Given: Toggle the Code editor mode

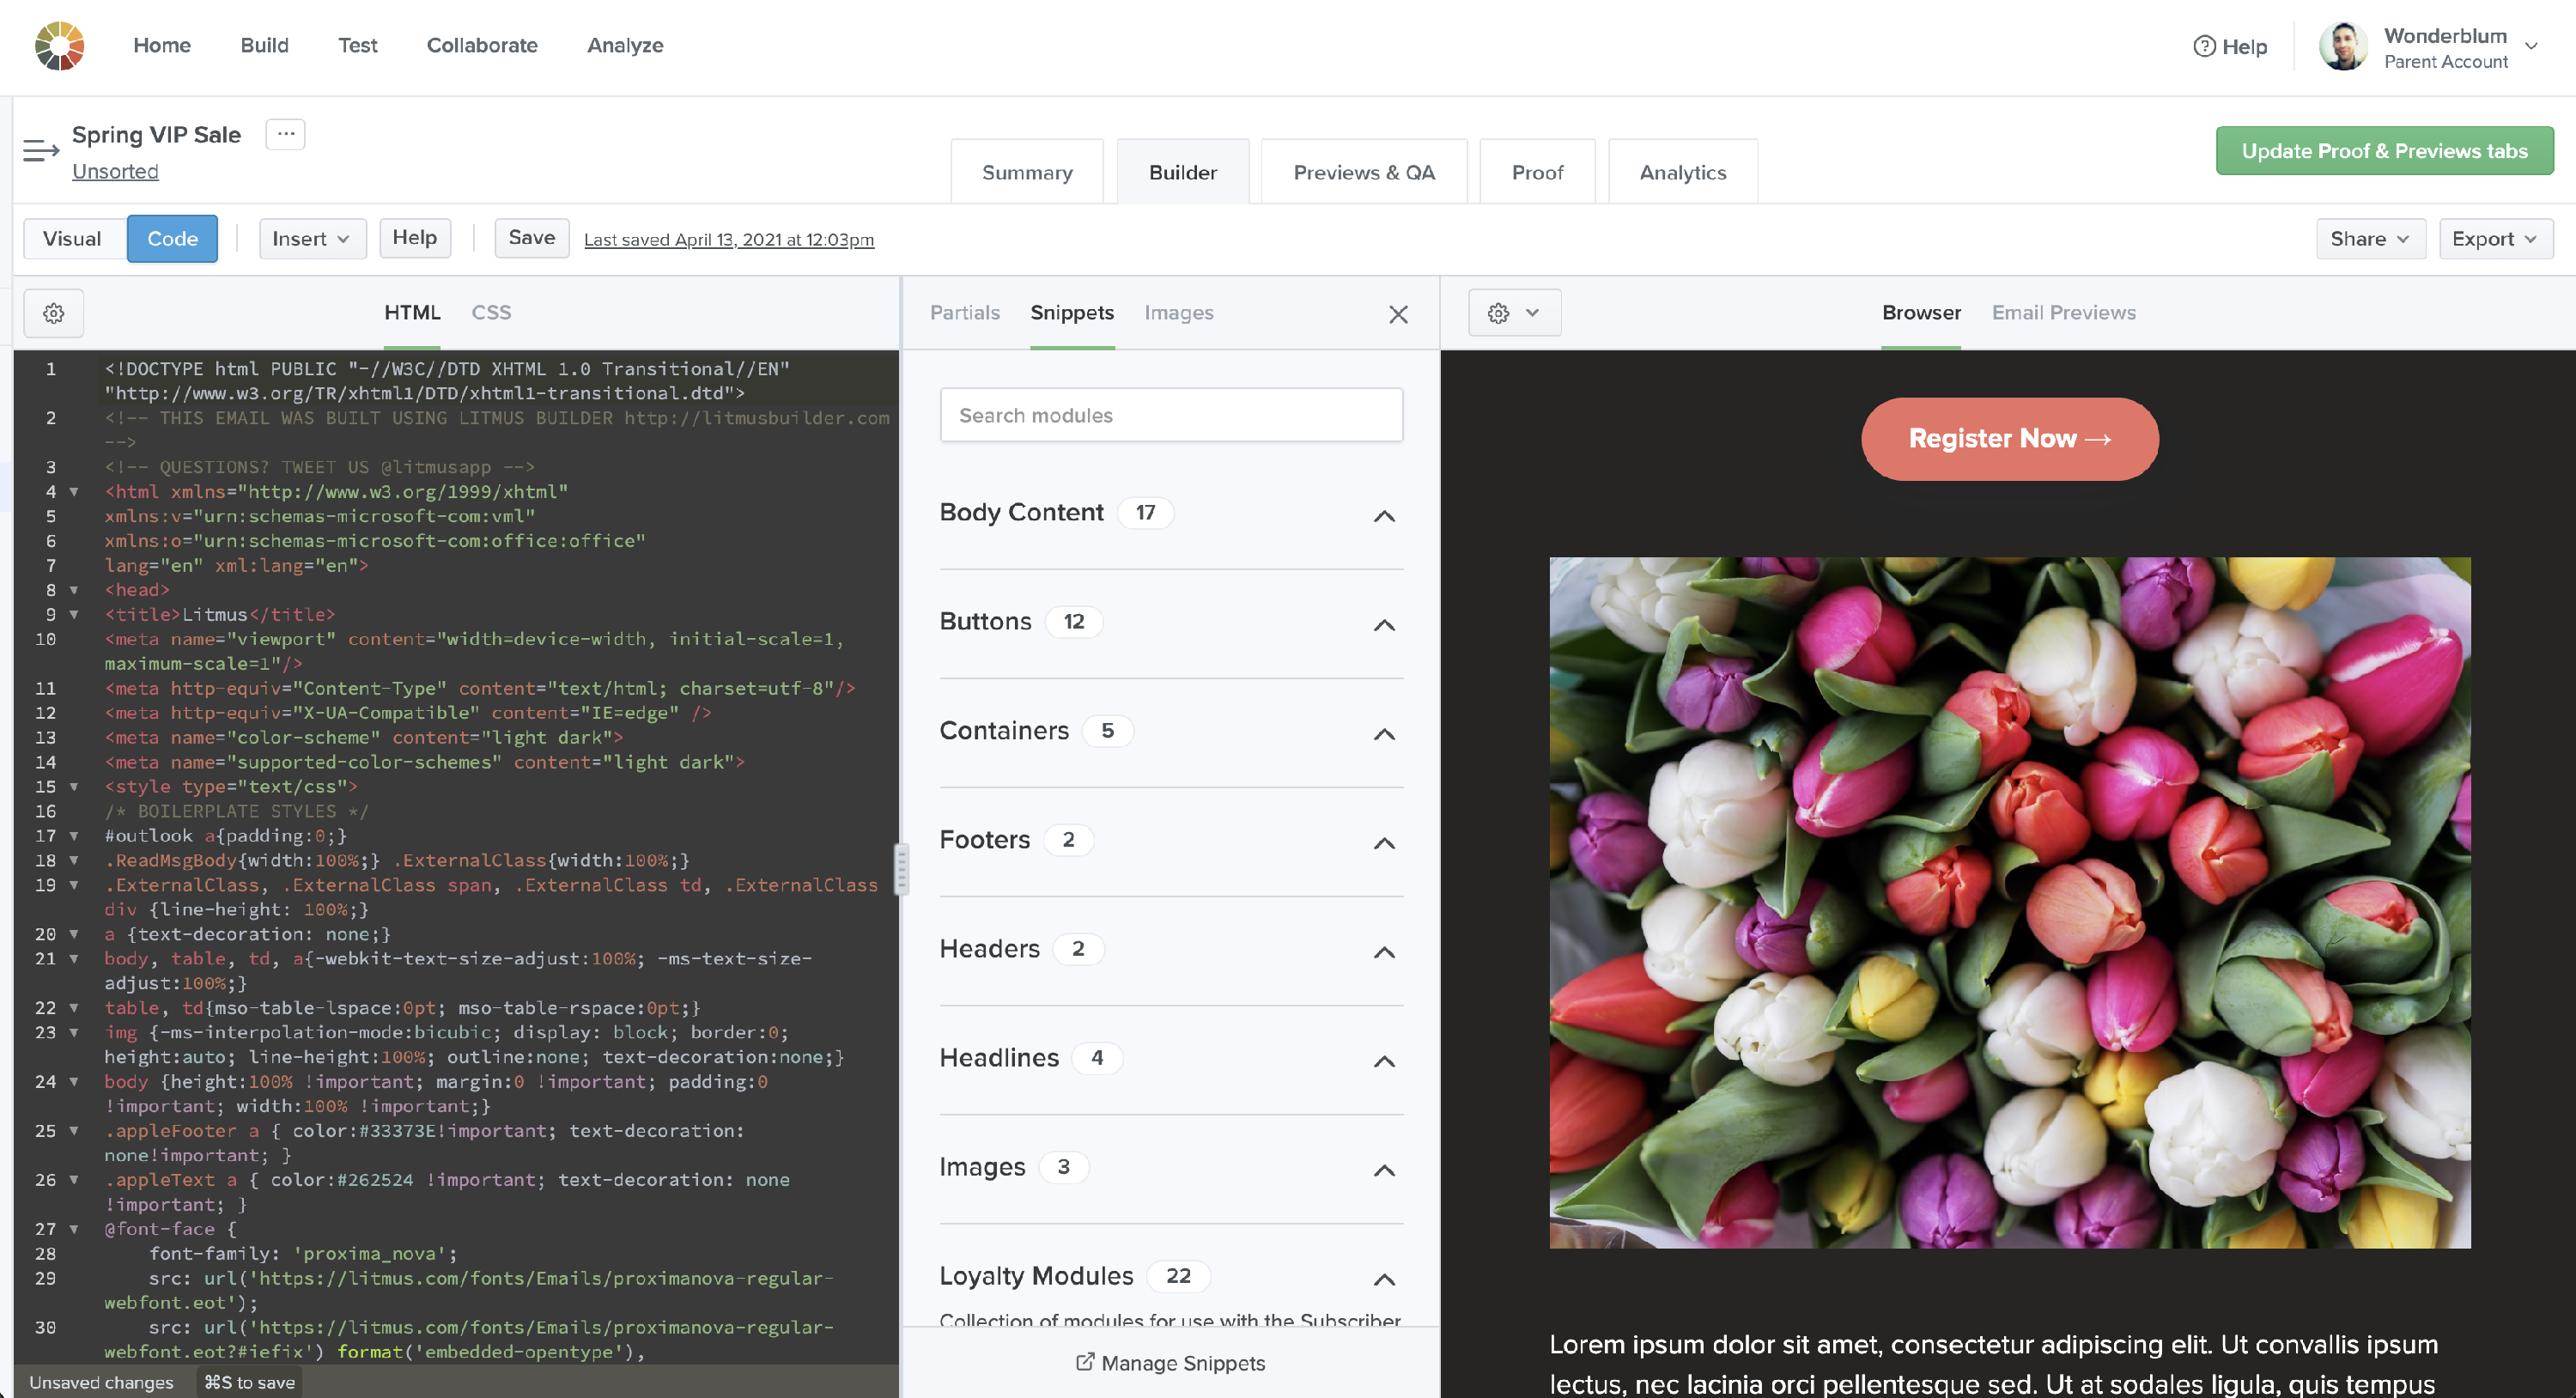Looking at the screenshot, I should (x=172, y=239).
